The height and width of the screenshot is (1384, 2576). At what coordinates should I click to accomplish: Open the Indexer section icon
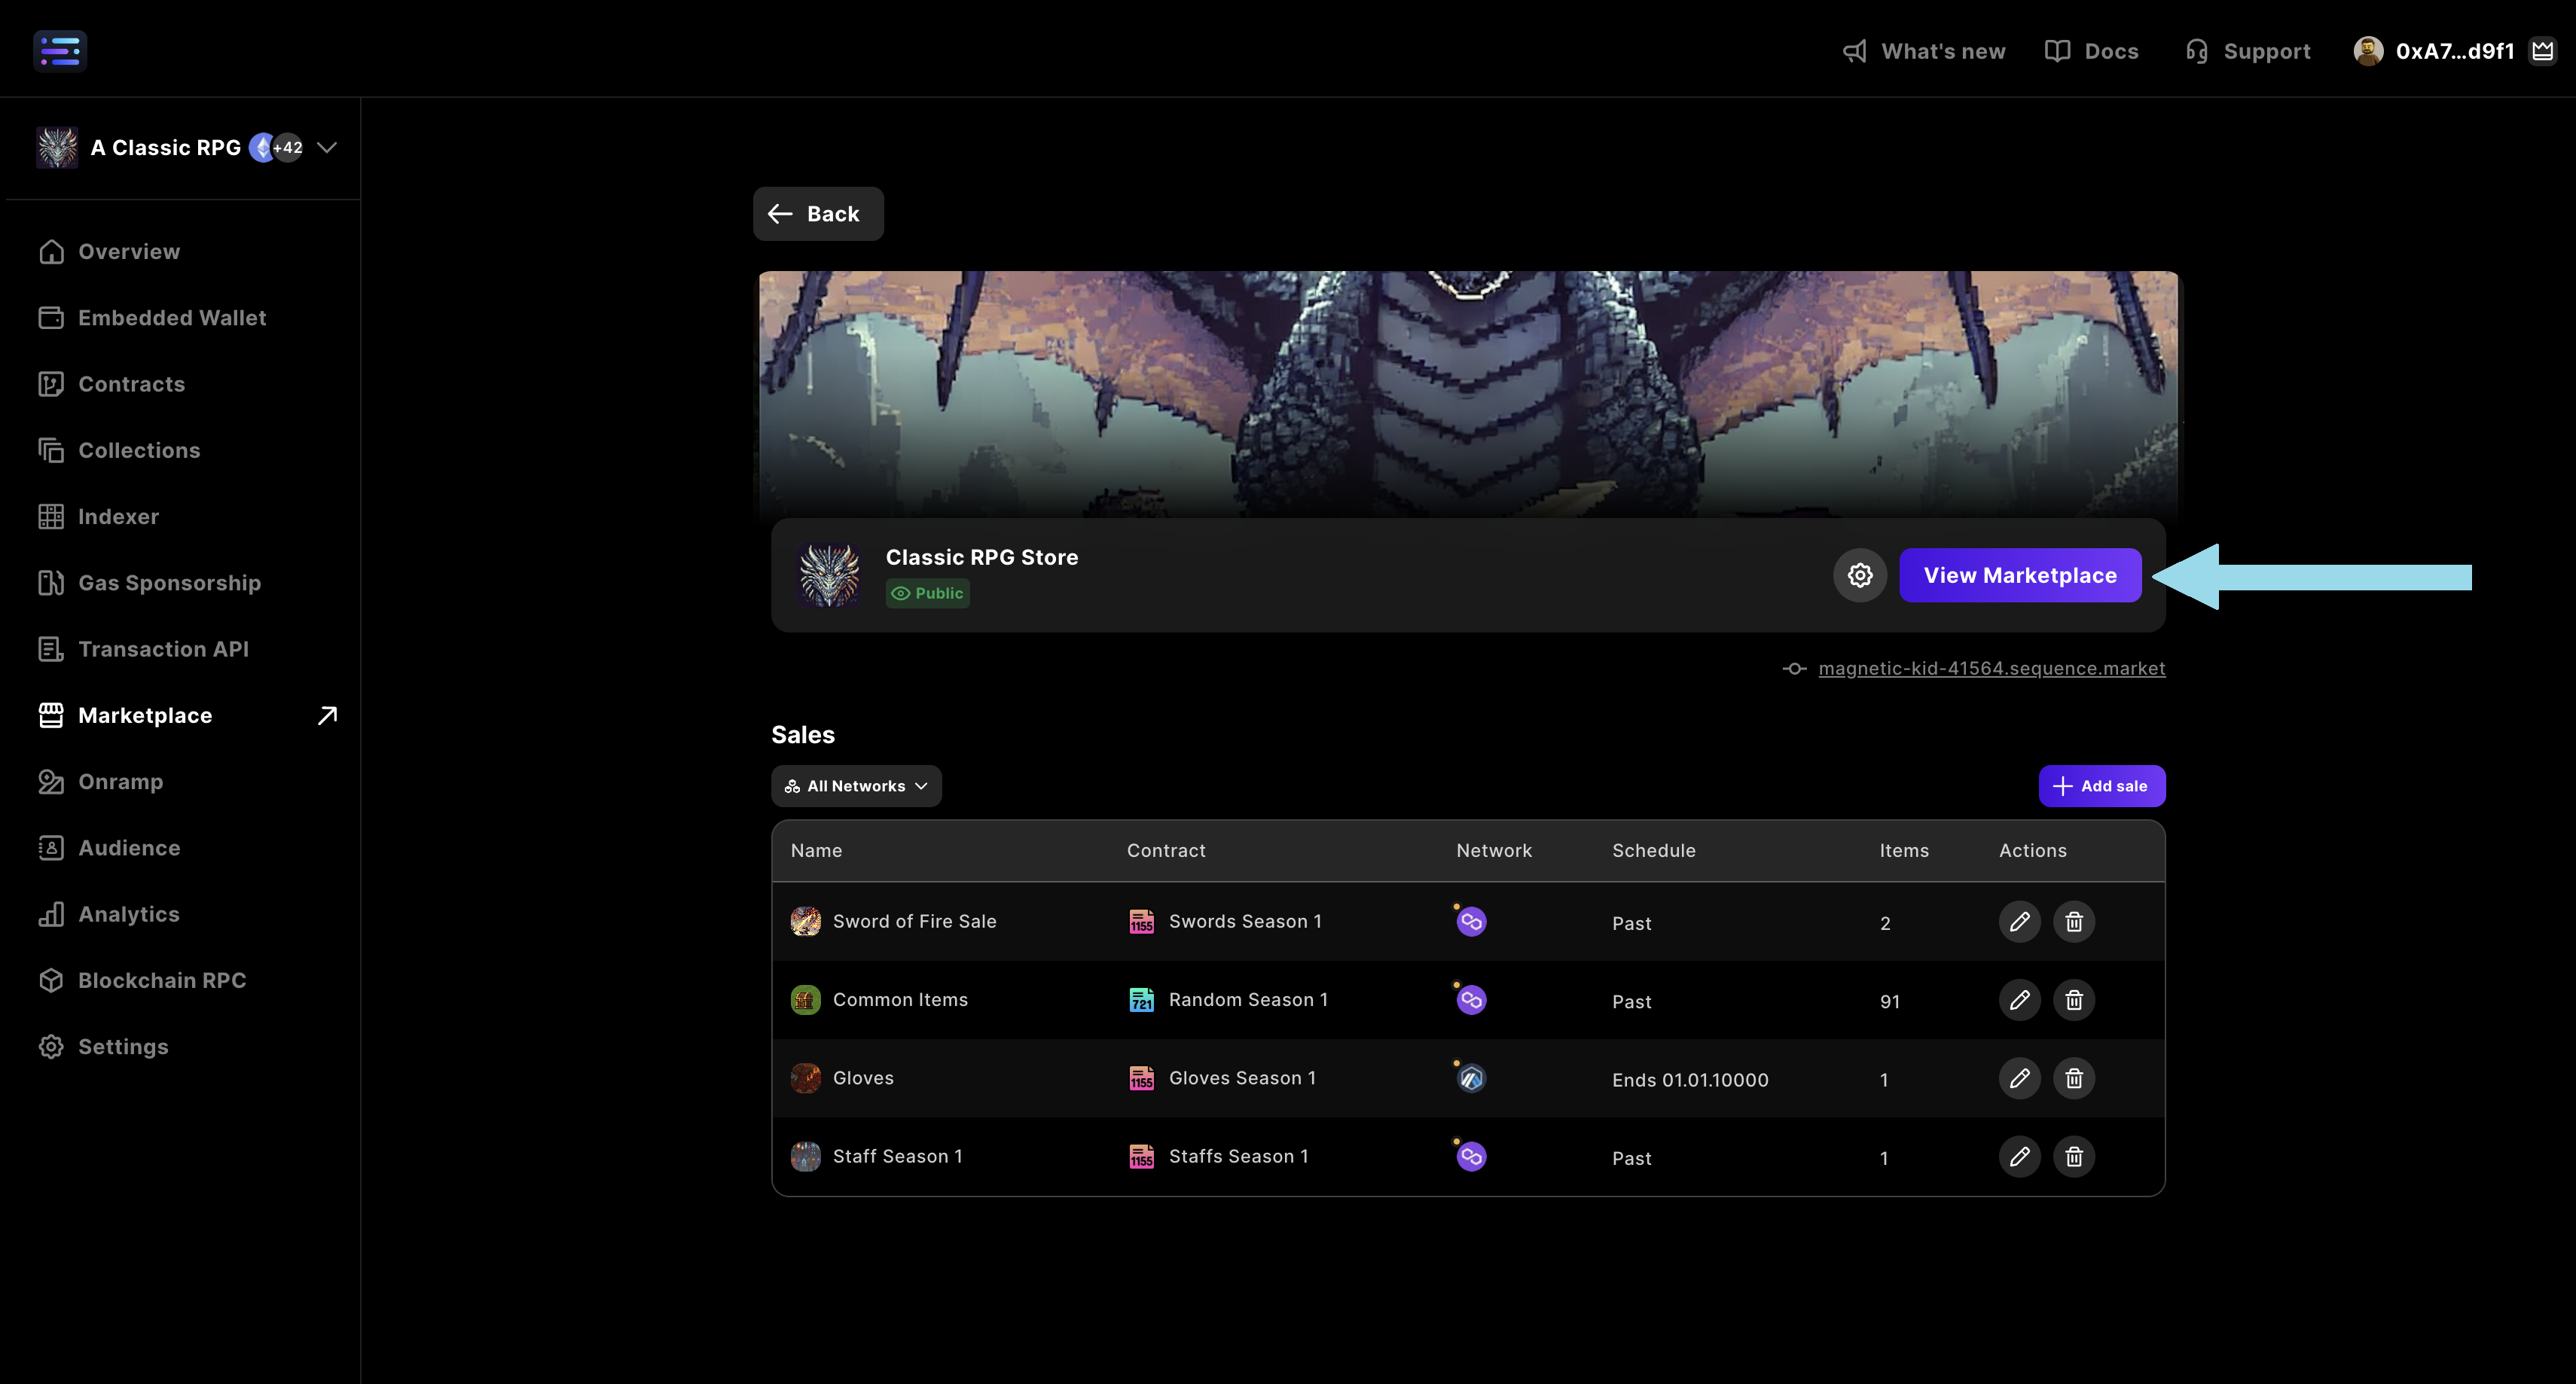click(52, 516)
